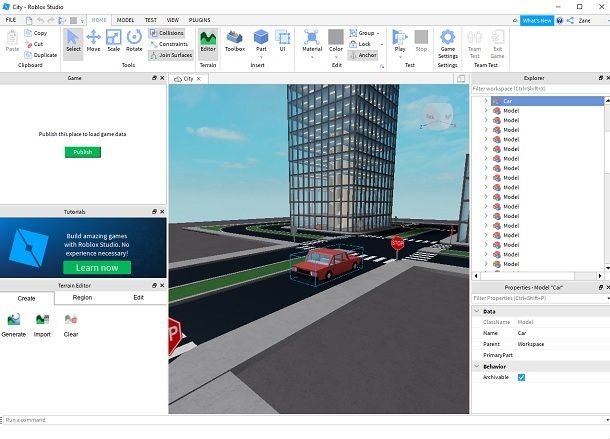The image size is (610, 439).
Task: Switch to the MODEL ribbon tab
Action: 125,19
